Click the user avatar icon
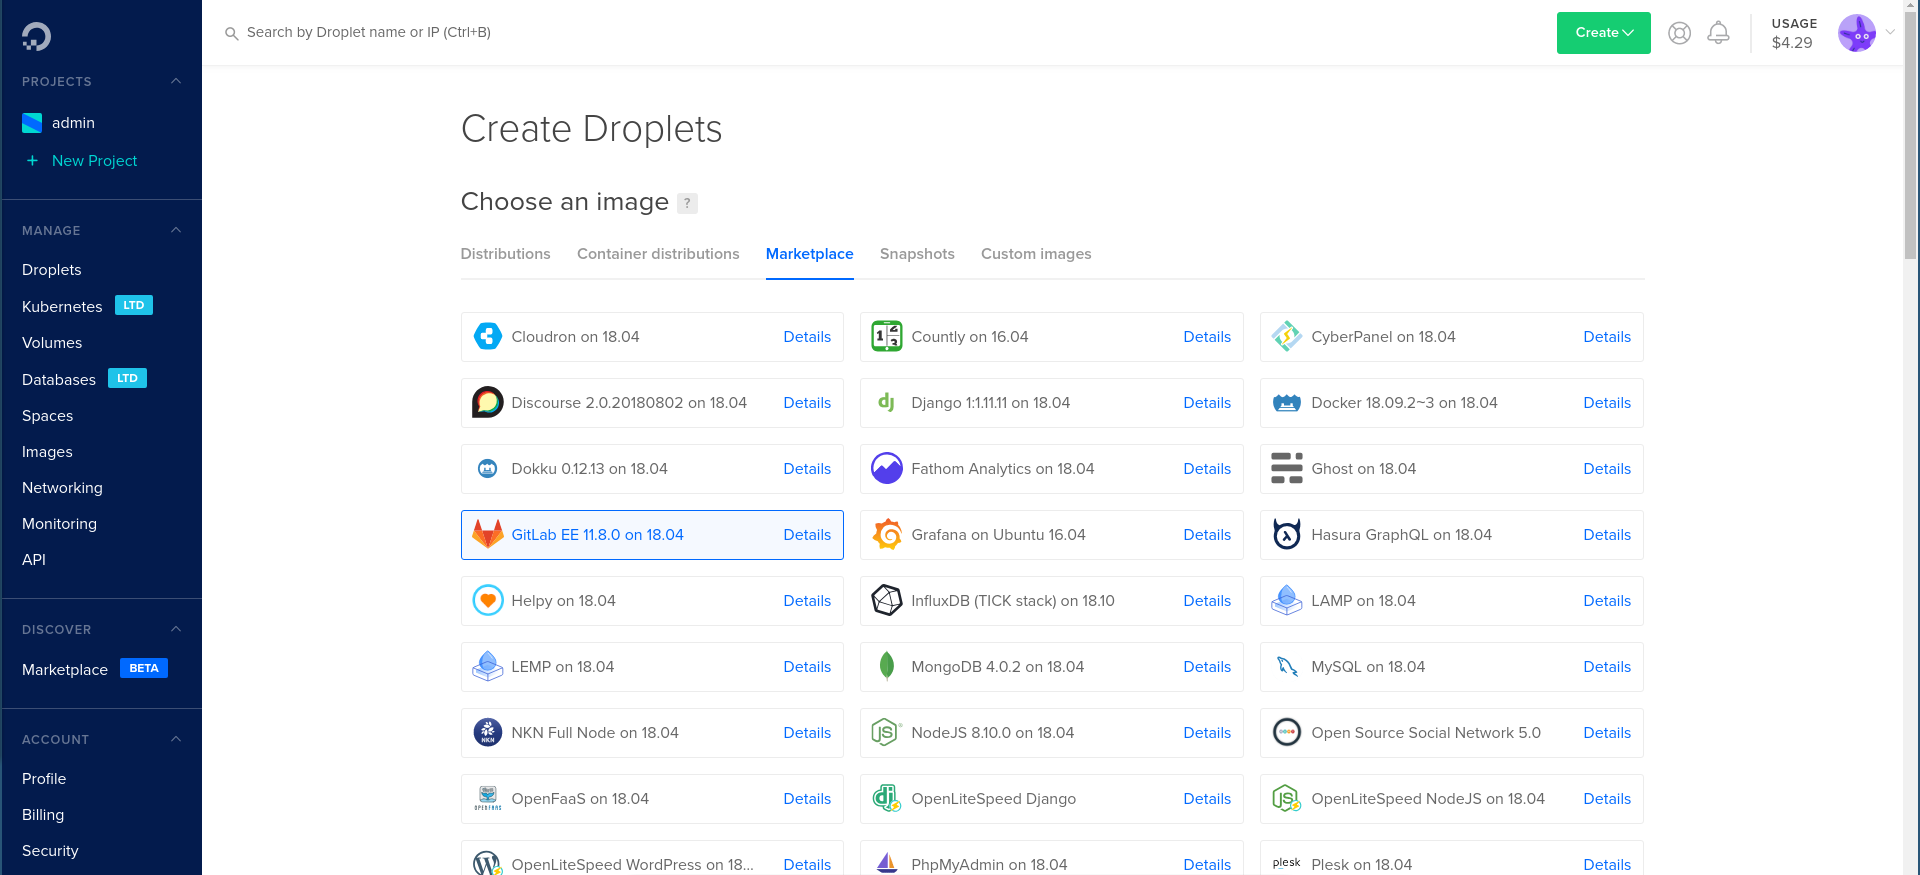 pyautogui.click(x=1857, y=33)
